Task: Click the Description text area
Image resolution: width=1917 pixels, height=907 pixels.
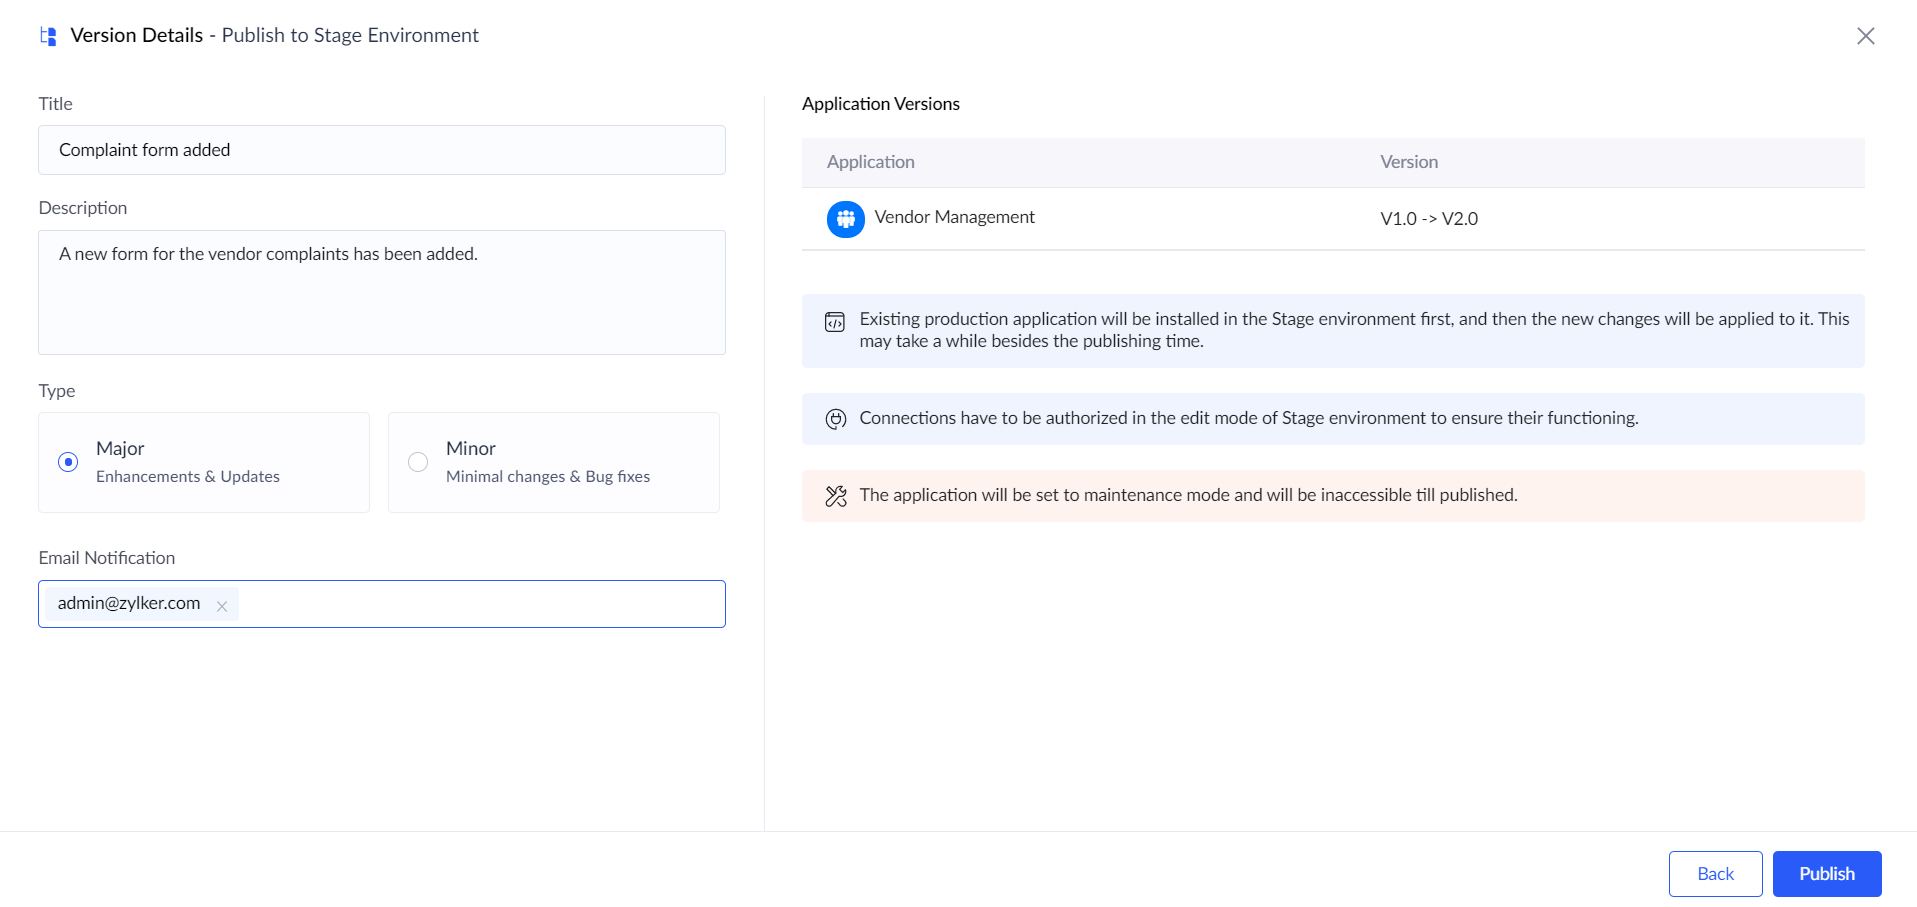Action: 382,292
